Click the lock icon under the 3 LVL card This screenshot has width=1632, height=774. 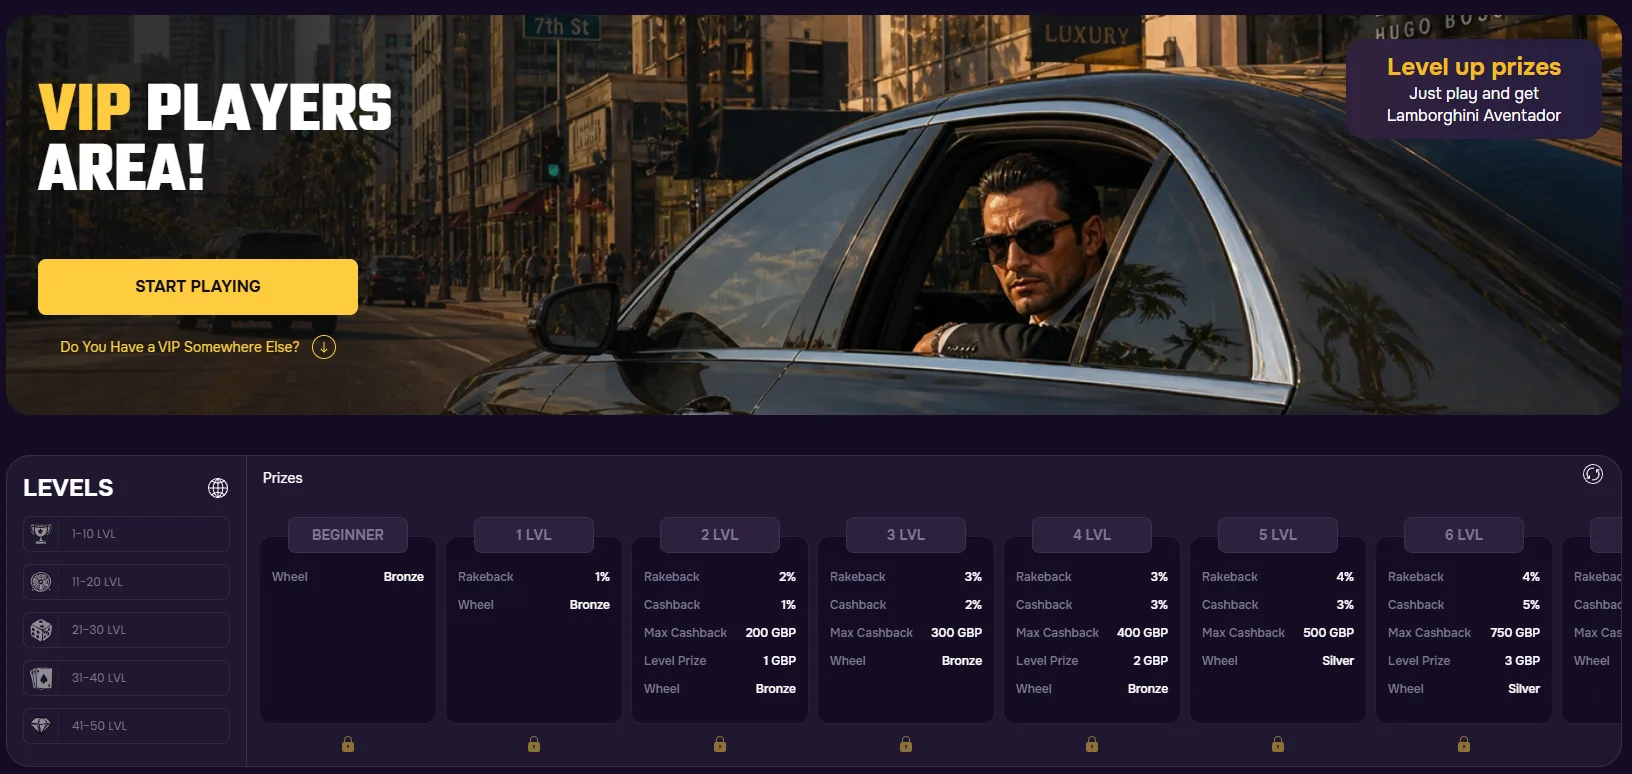(906, 744)
